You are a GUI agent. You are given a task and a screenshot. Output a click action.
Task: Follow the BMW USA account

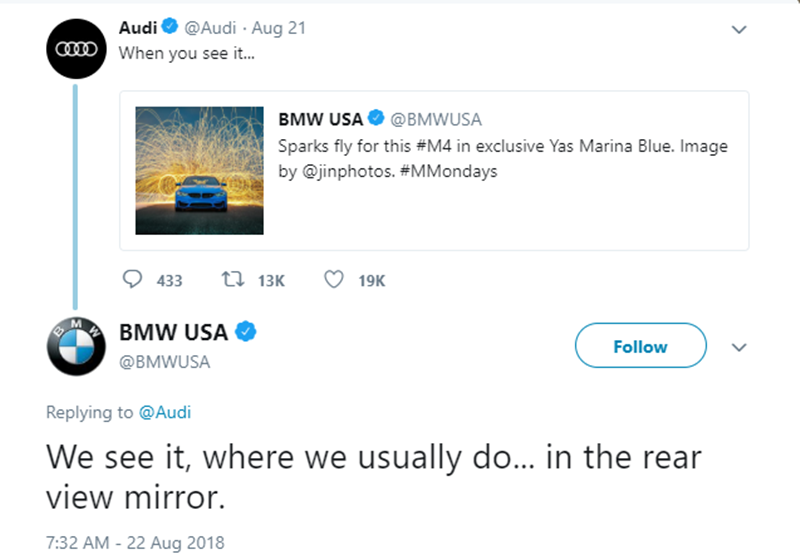(640, 347)
